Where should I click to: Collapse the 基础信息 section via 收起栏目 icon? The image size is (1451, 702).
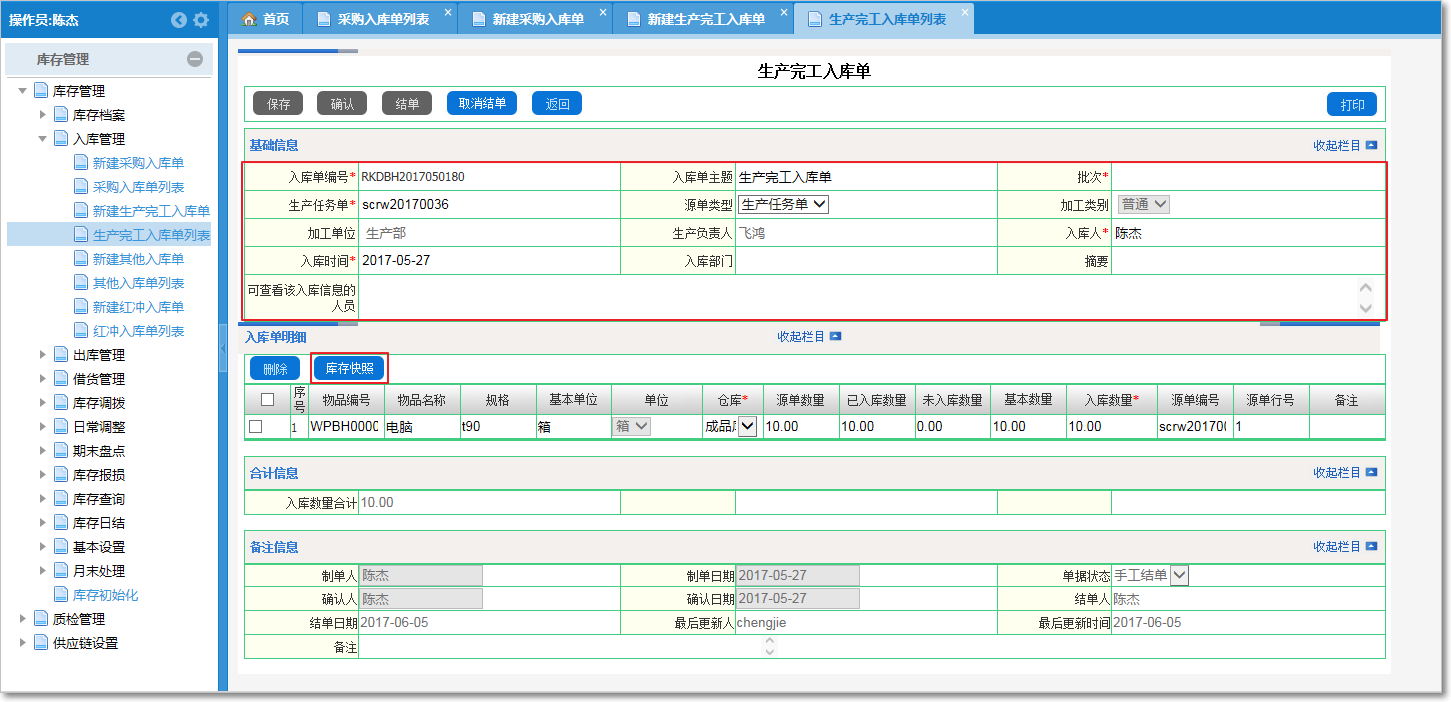(x=1371, y=146)
